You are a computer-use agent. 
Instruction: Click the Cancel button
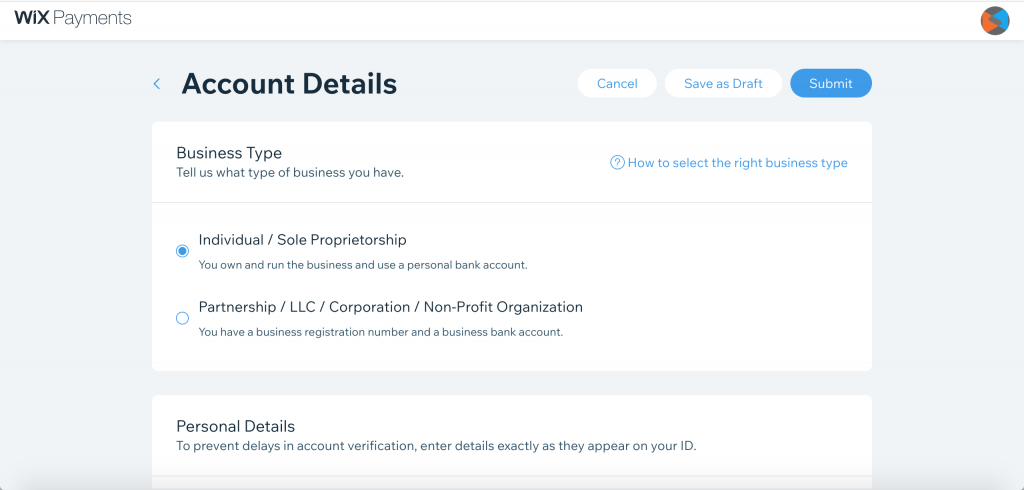coord(617,83)
